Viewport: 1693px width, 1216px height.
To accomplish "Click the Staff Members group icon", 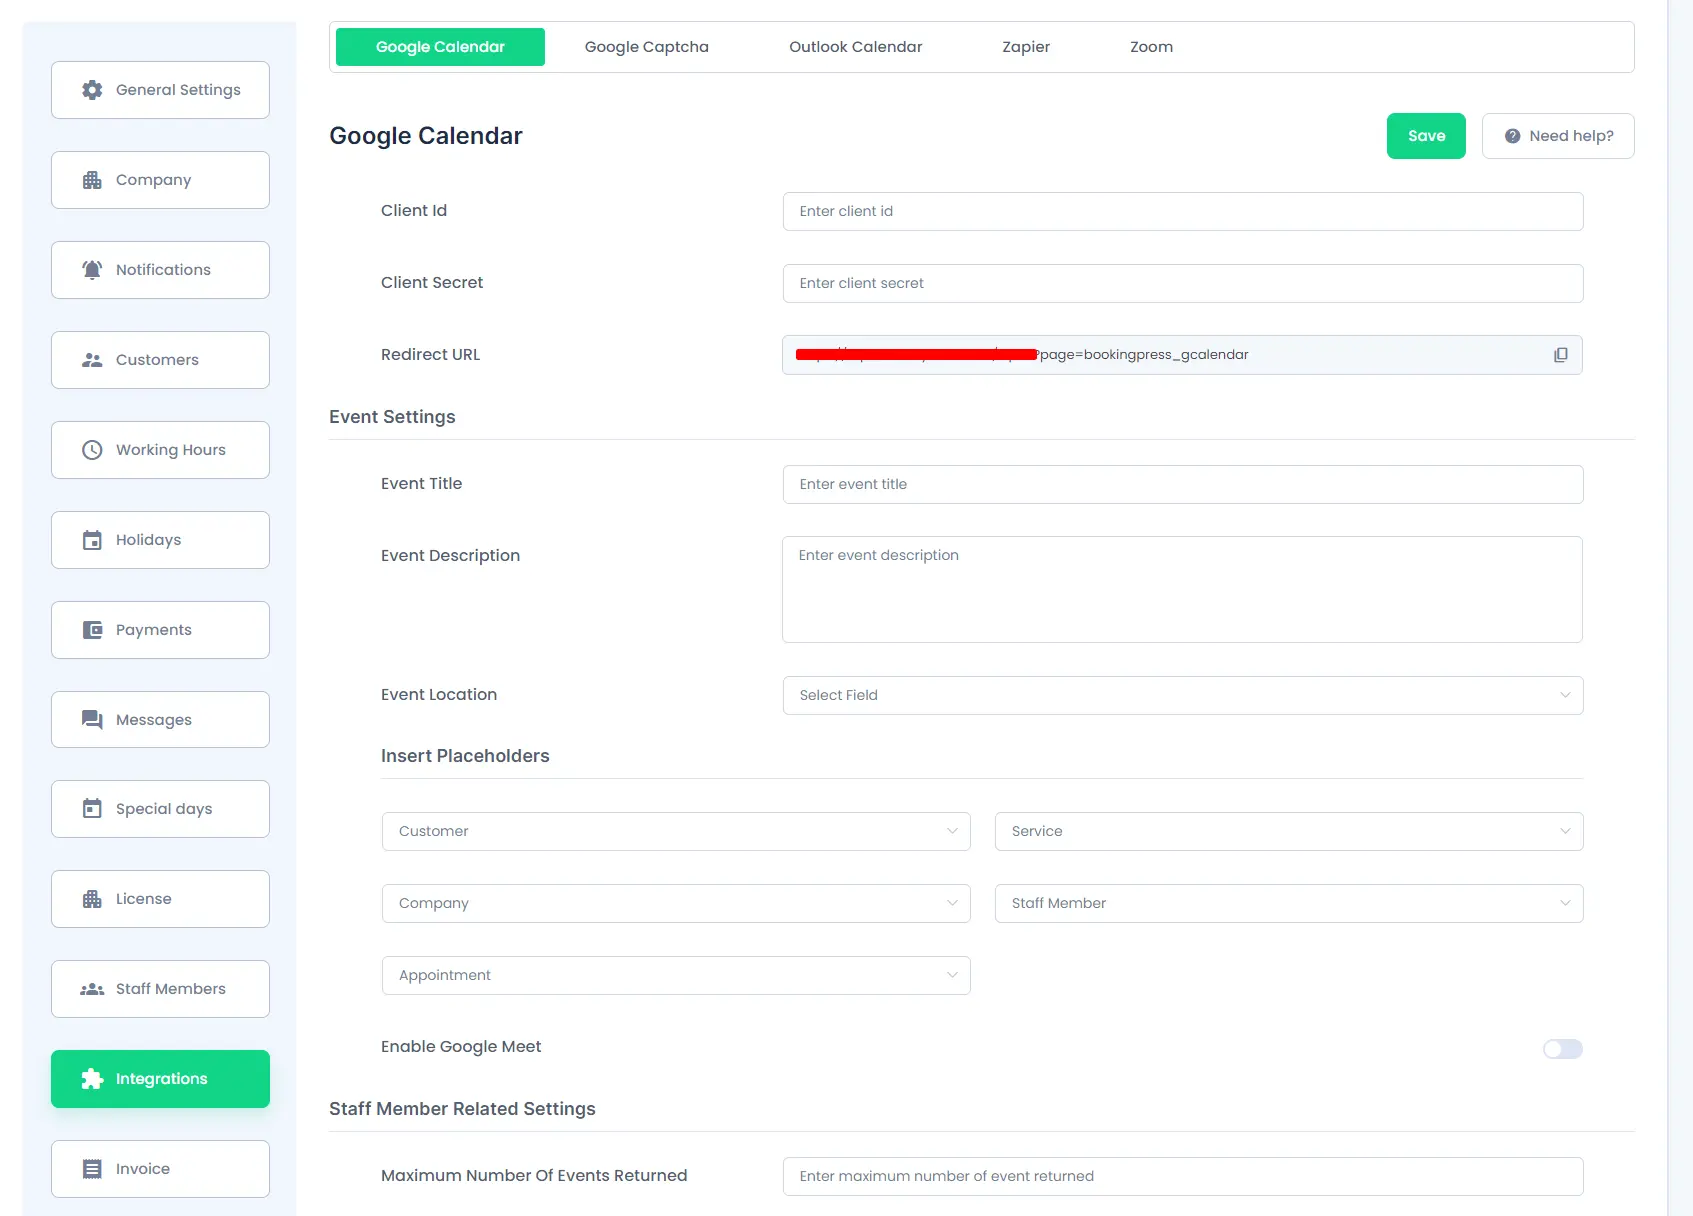I will pos(92,989).
